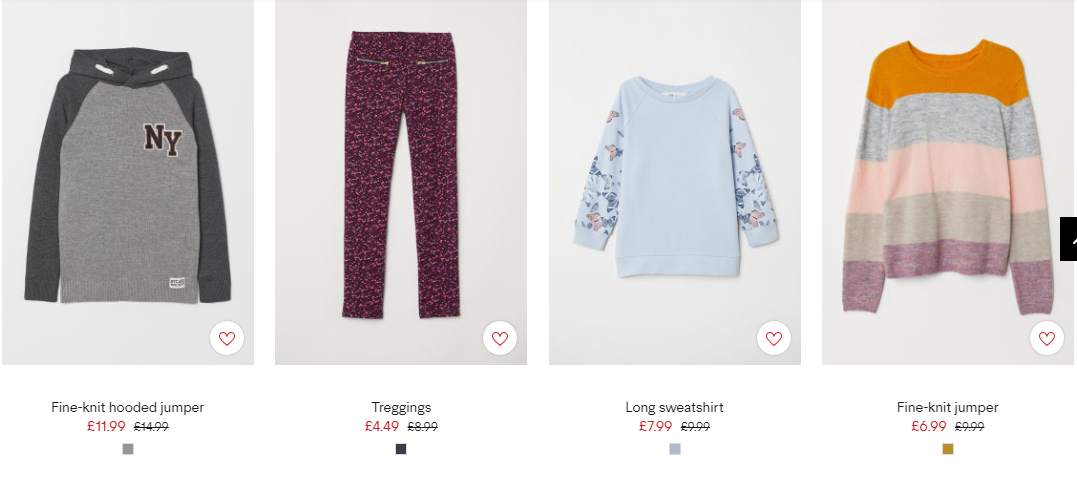The height and width of the screenshot is (481, 1077).
Task: Open the light blue butterfly sweatshirt image
Action: [674, 182]
